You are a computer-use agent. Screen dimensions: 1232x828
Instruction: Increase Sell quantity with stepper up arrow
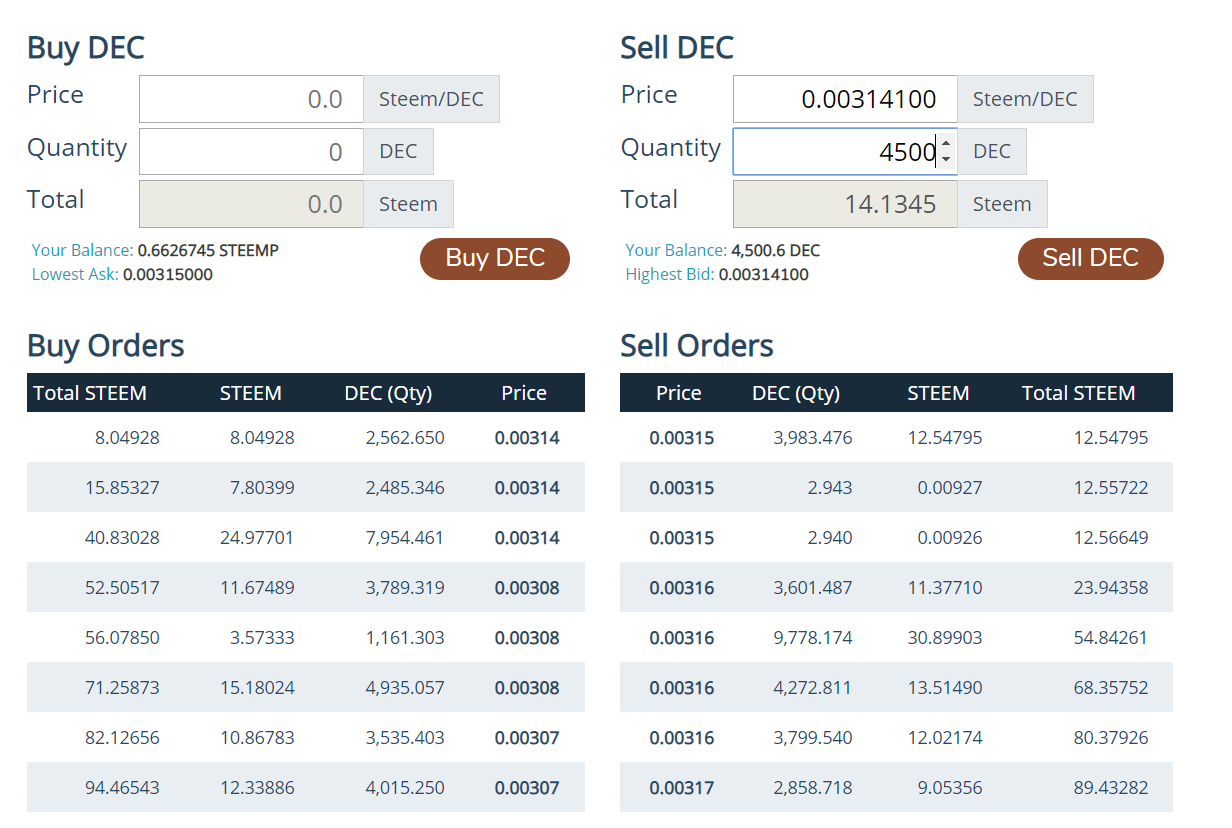946,145
